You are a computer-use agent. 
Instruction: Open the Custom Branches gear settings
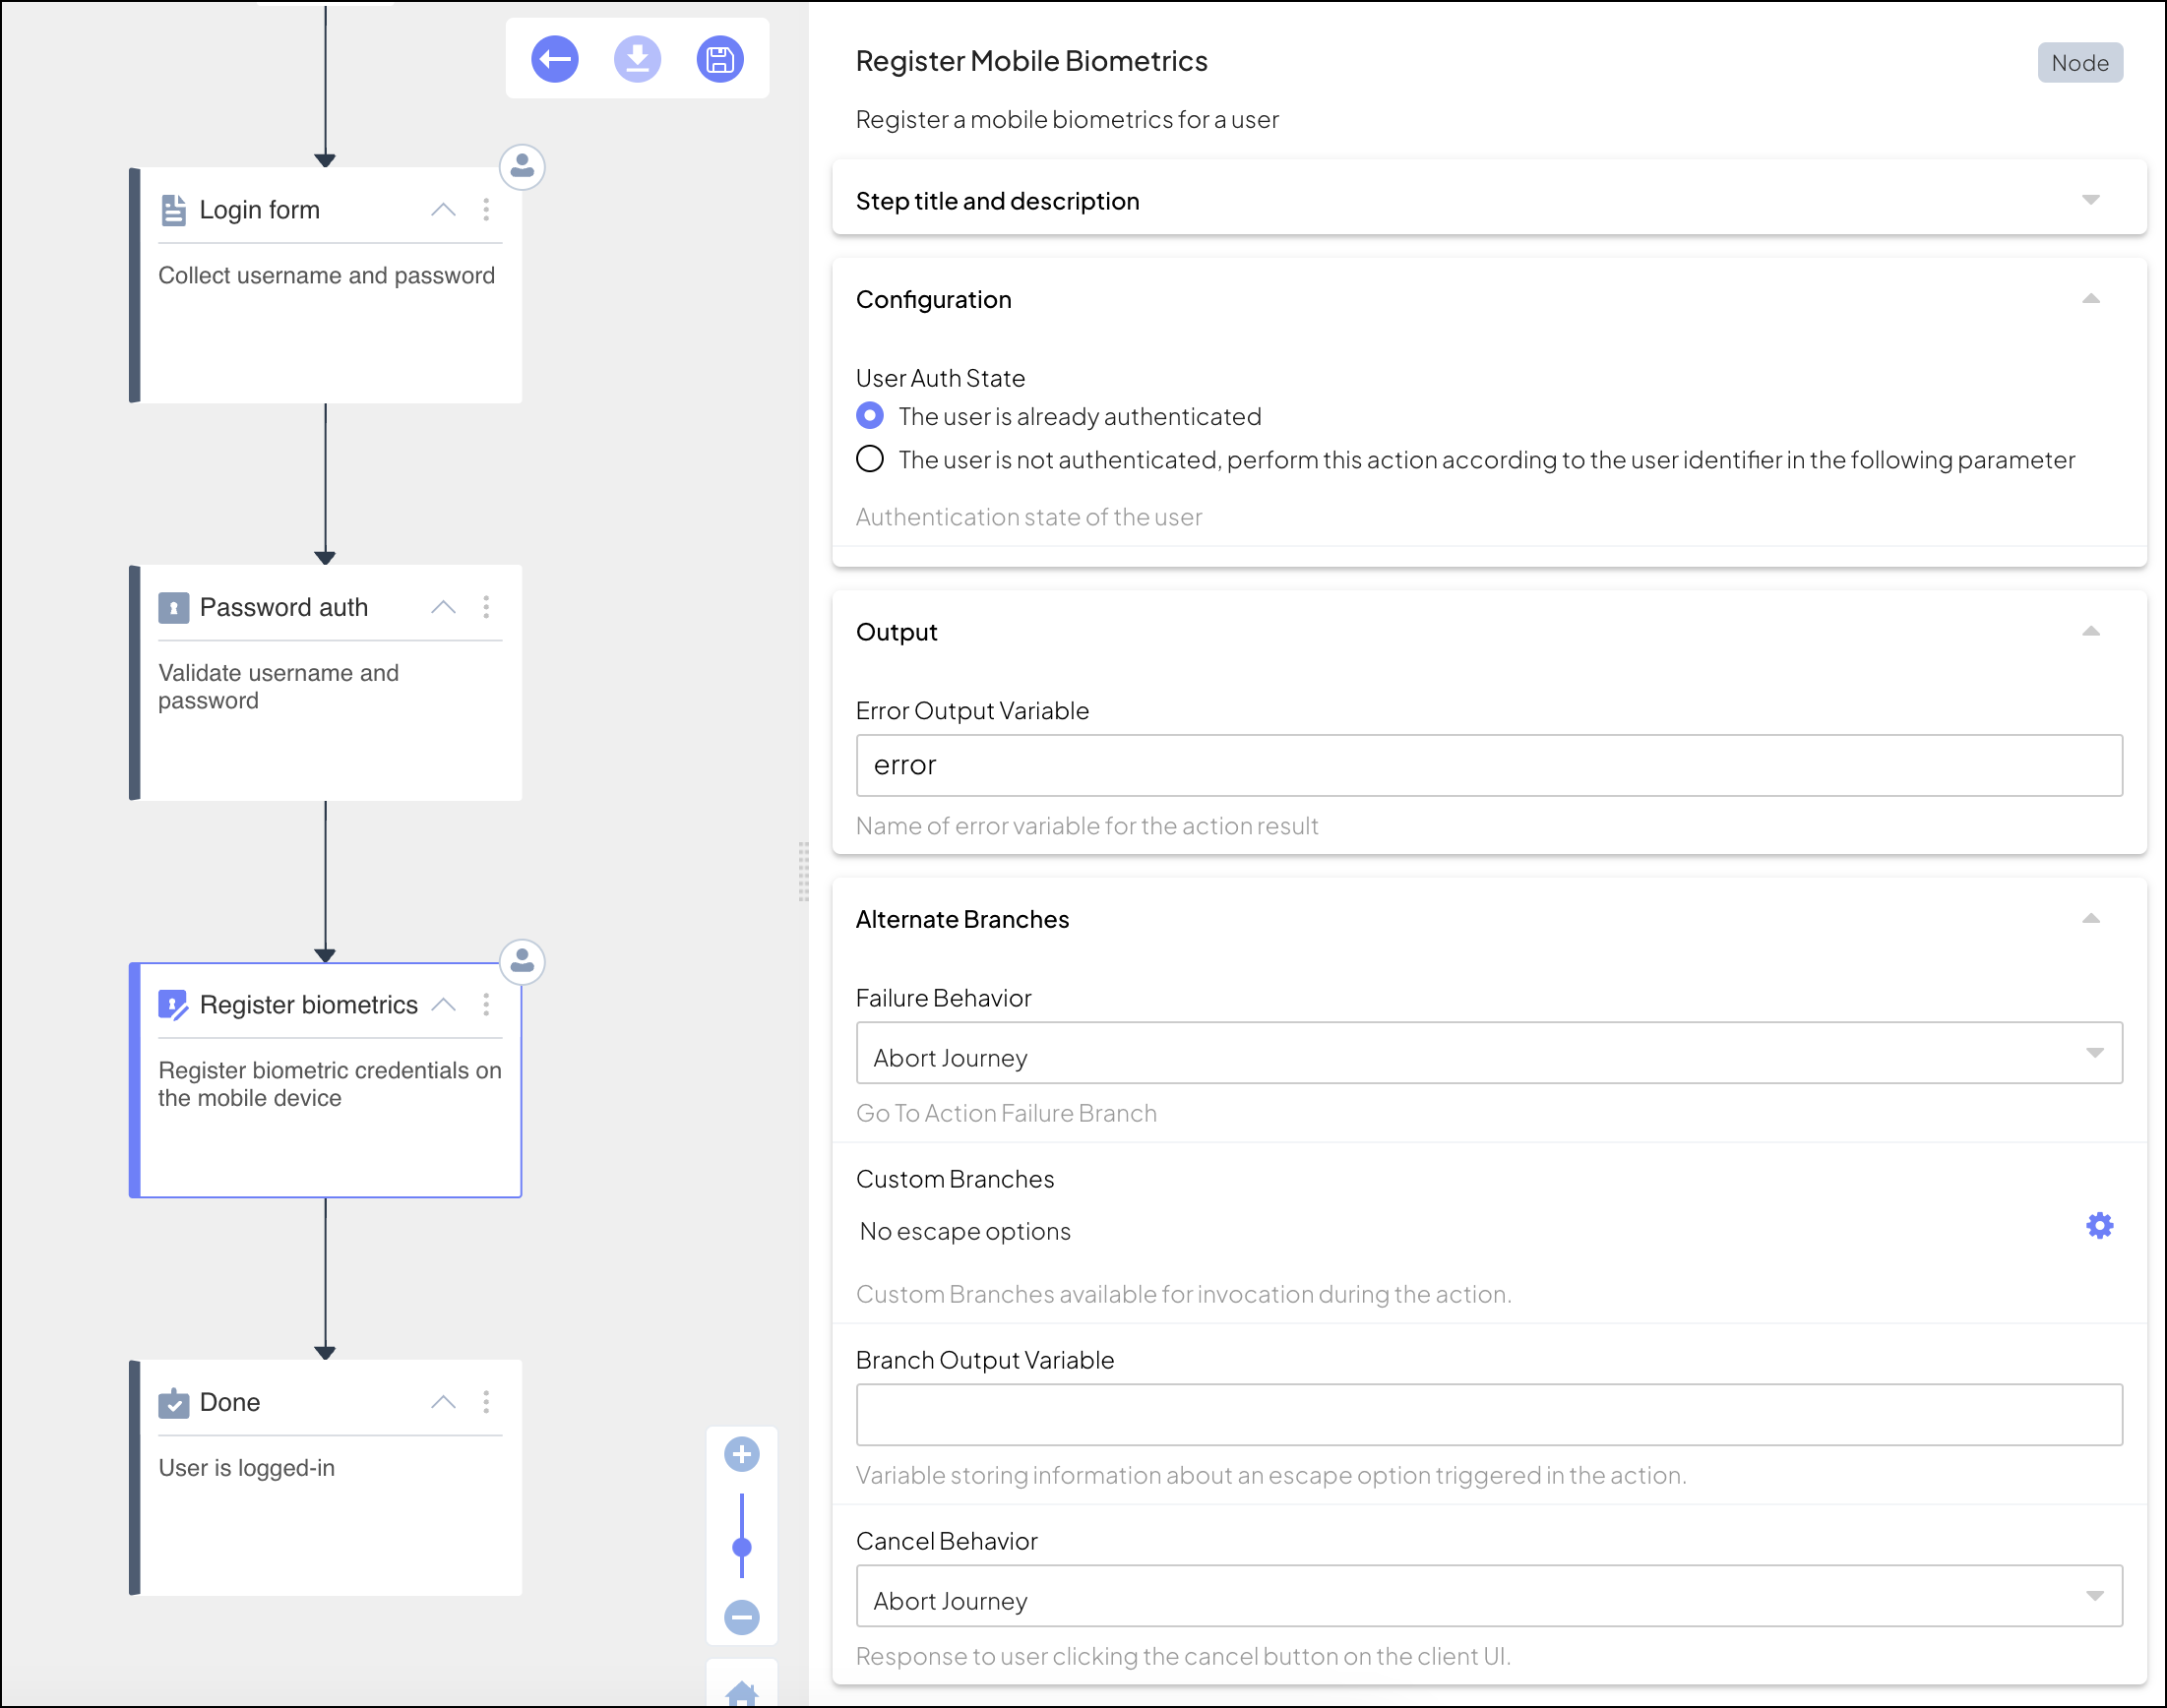[2099, 1226]
